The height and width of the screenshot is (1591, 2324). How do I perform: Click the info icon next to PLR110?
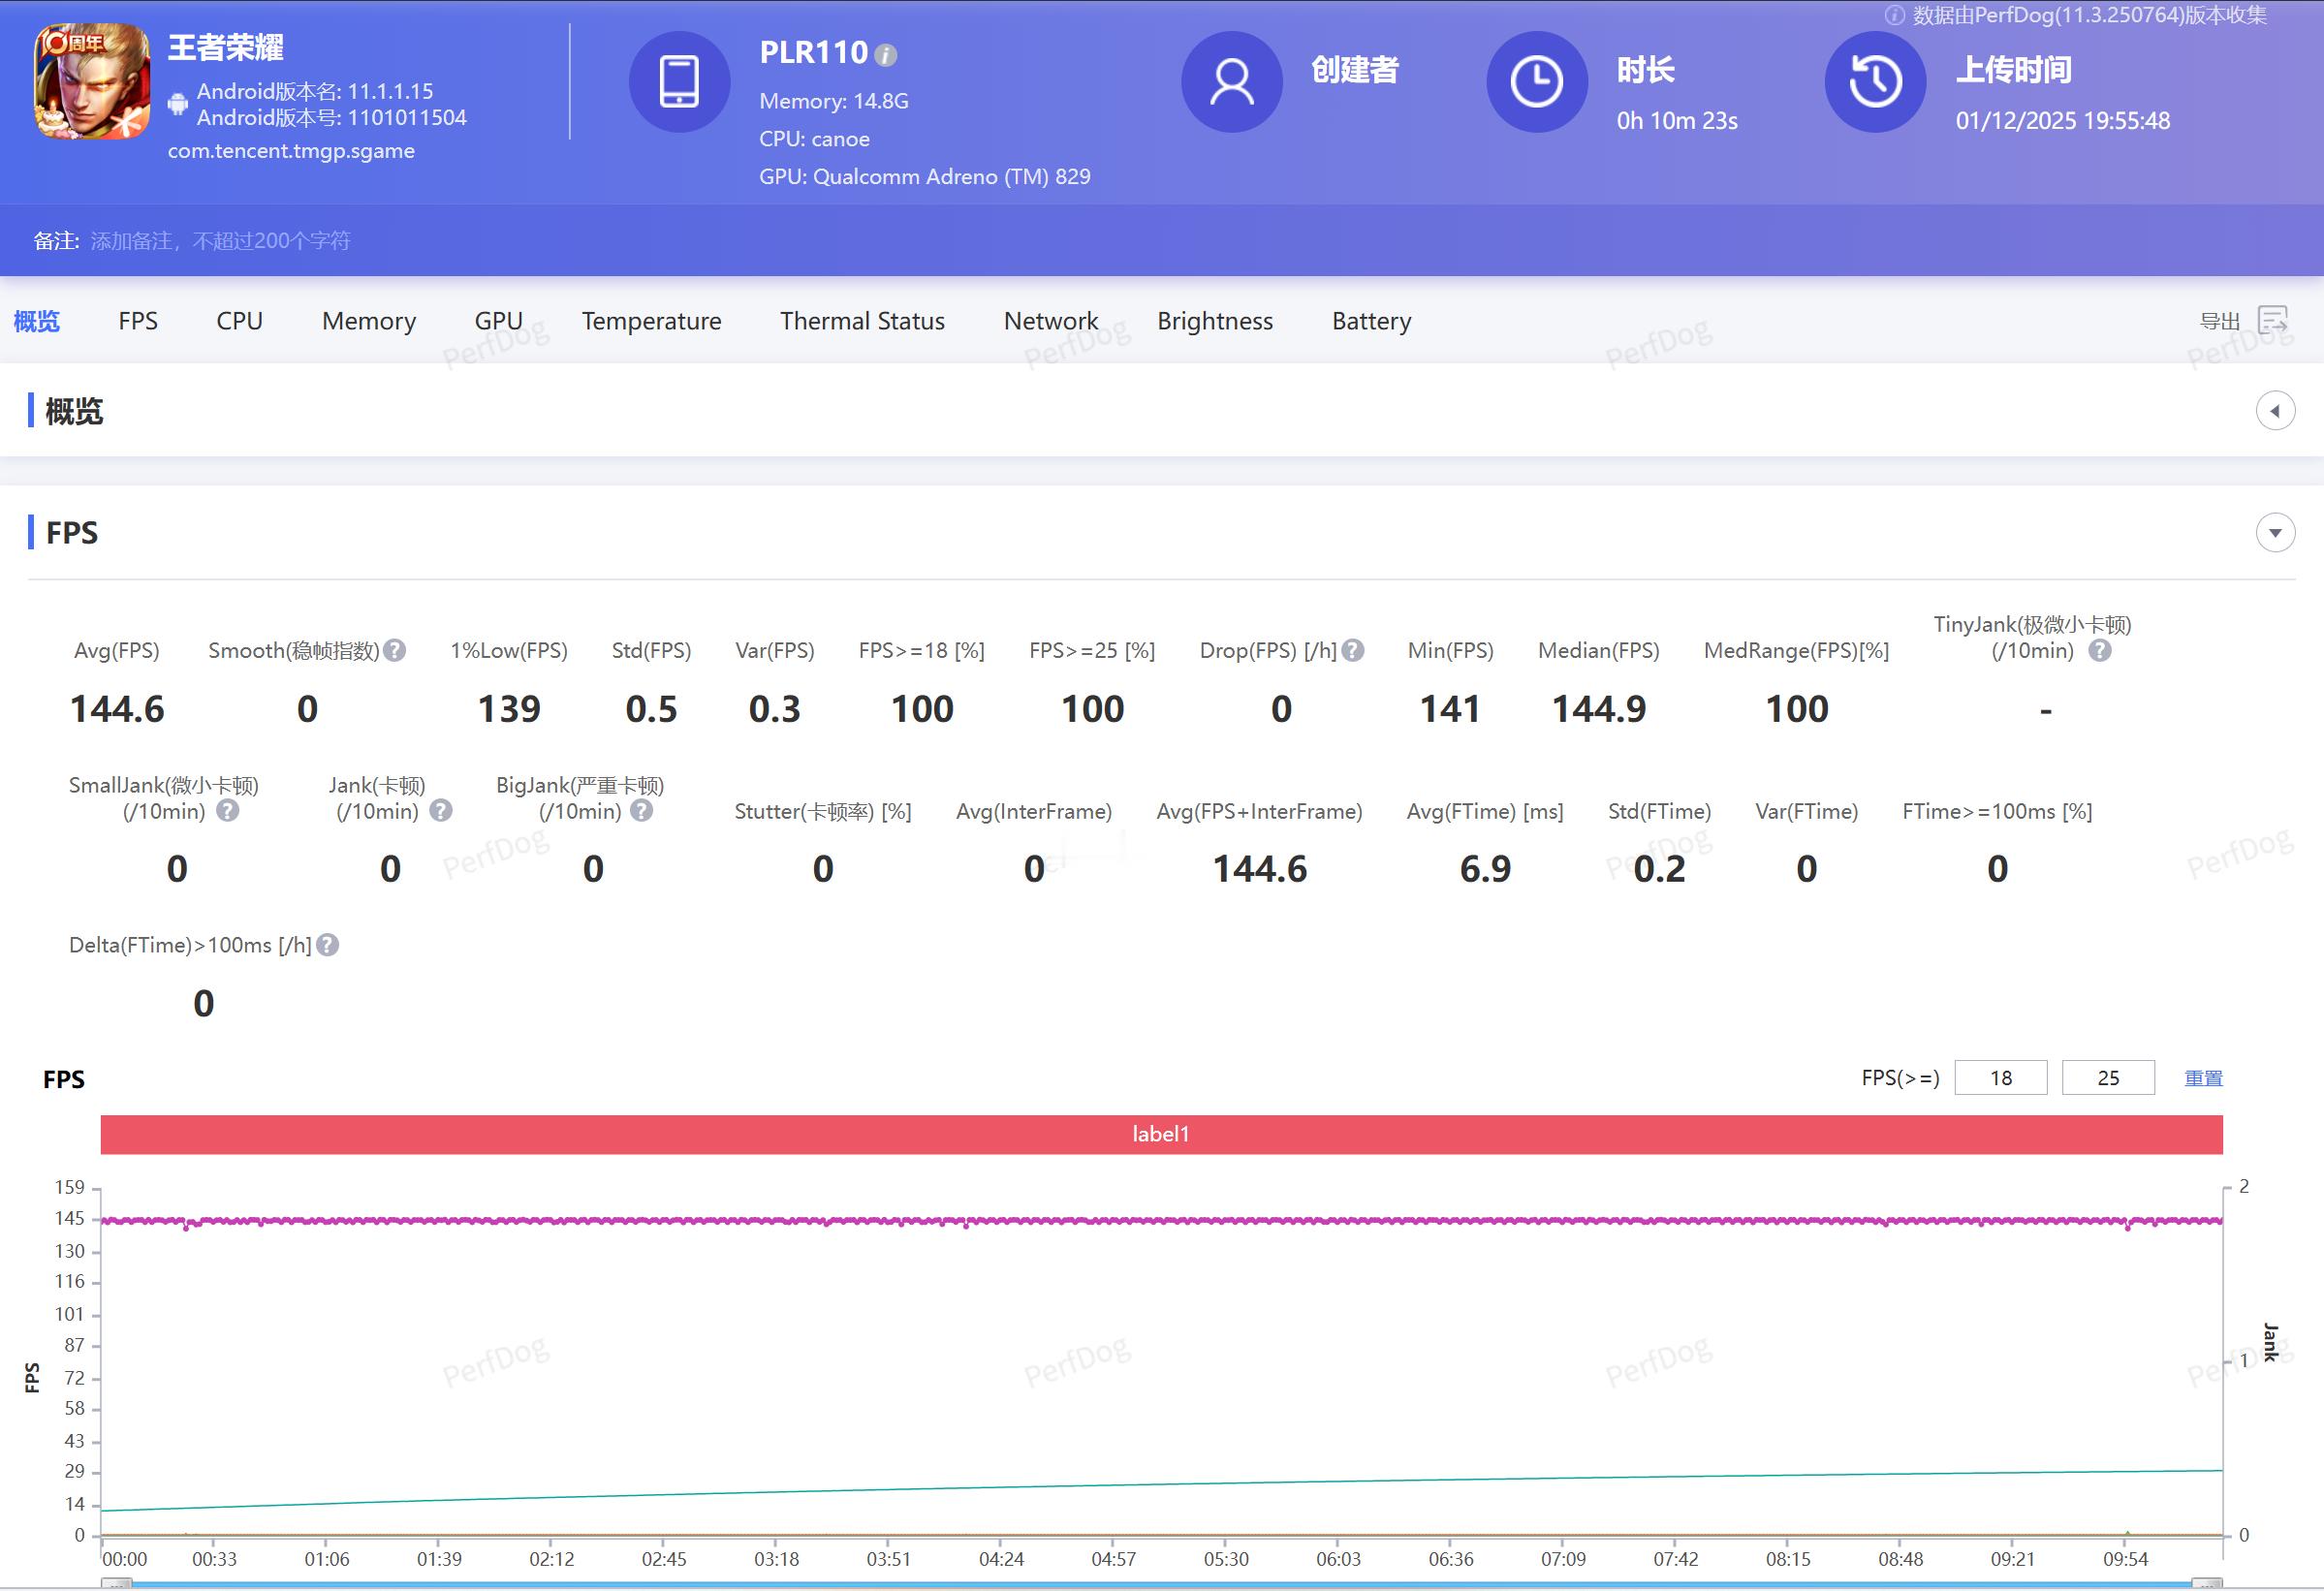[x=885, y=55]
